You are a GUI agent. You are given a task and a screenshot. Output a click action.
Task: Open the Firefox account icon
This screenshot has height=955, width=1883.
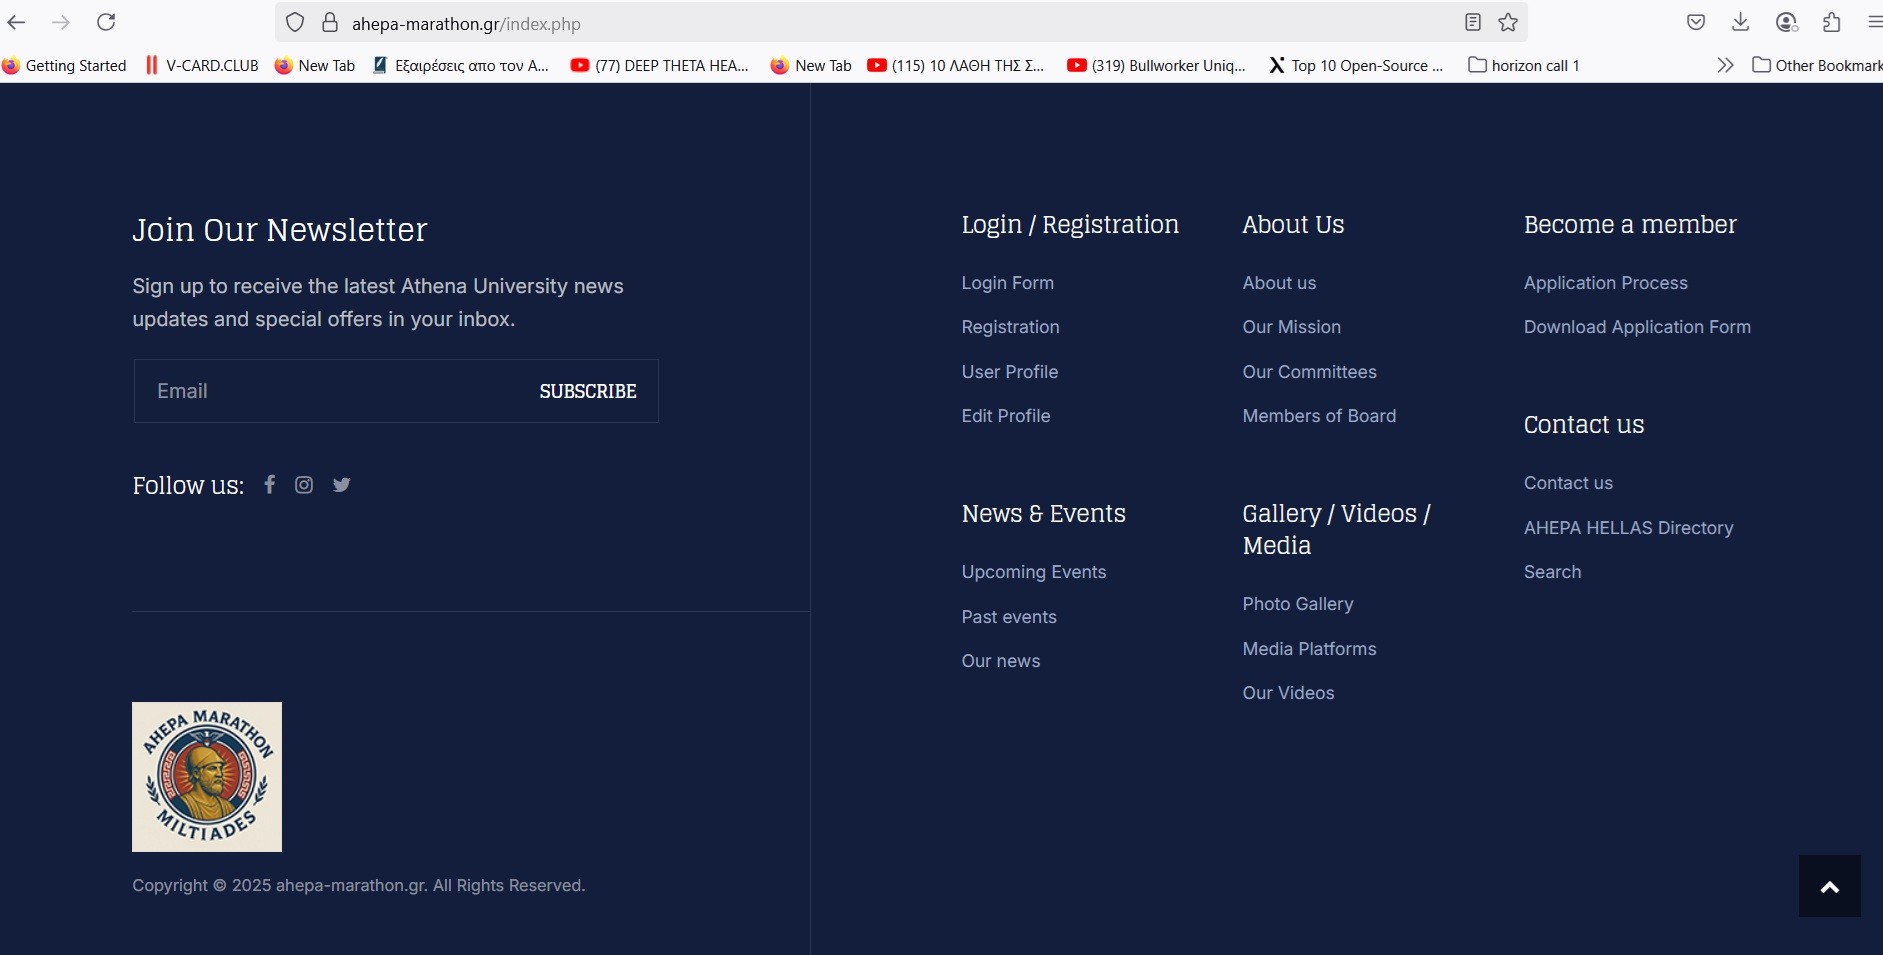[x=1787, y=22]
